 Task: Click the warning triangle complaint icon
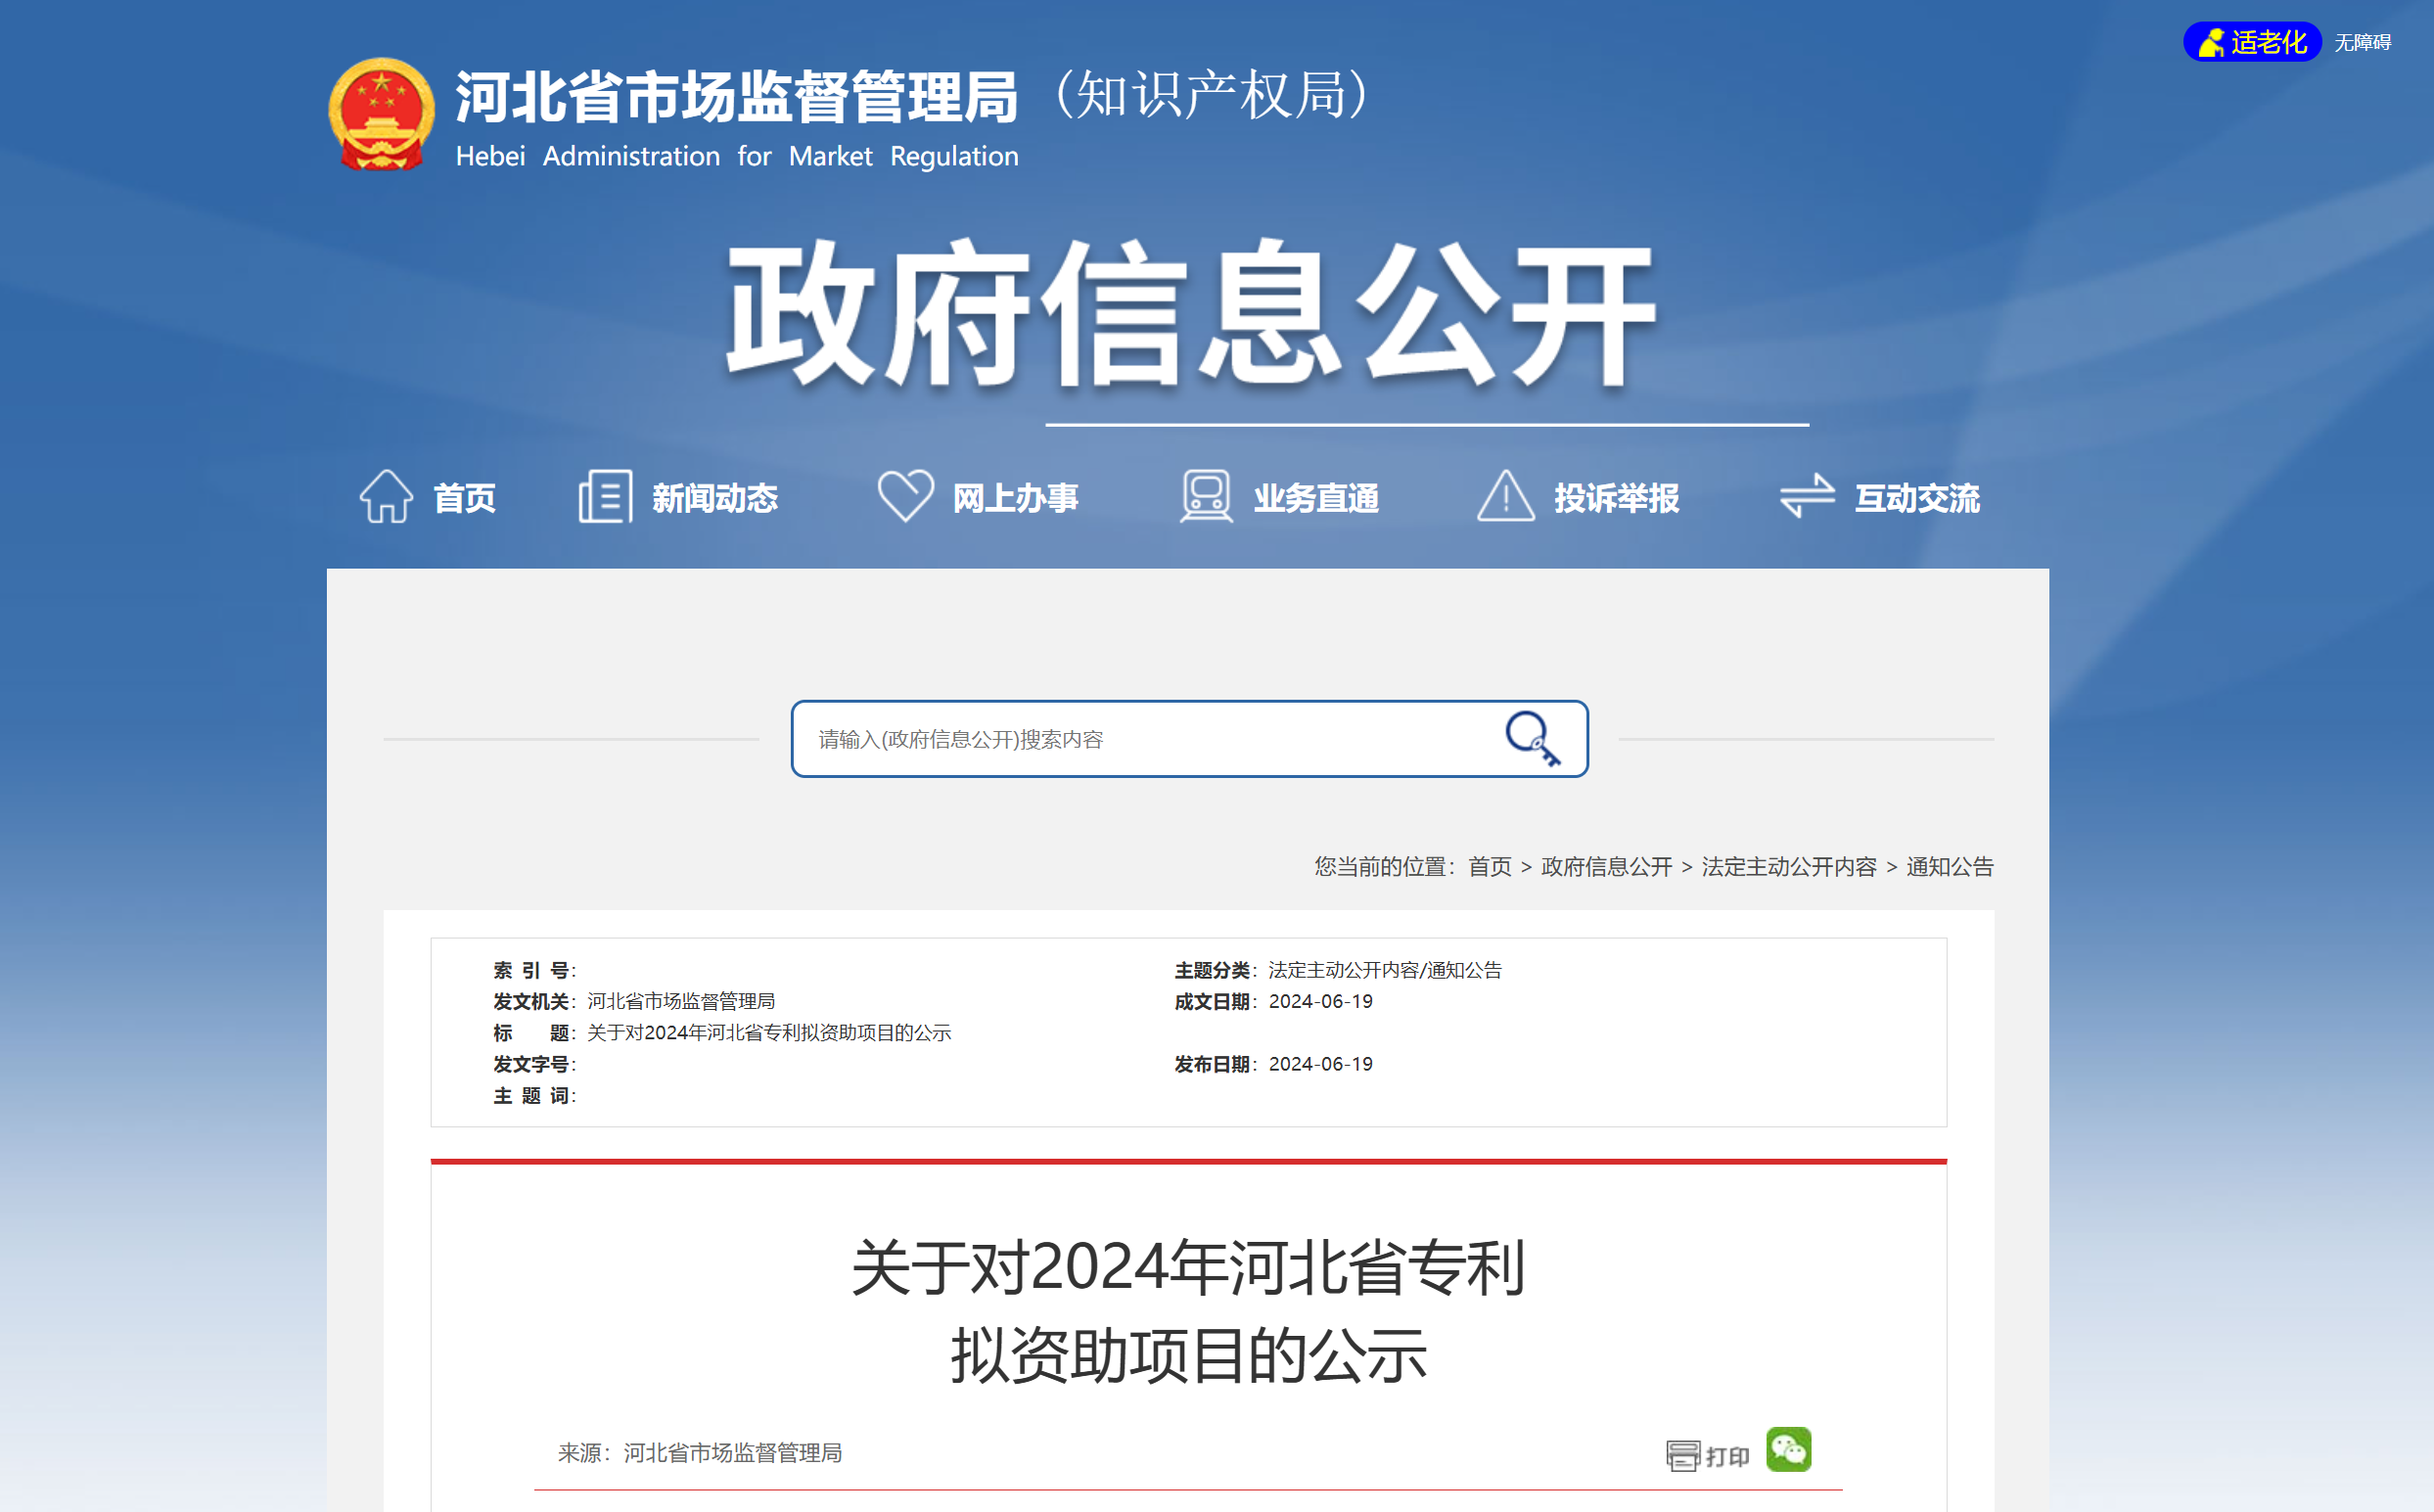tap(1506, 496)
